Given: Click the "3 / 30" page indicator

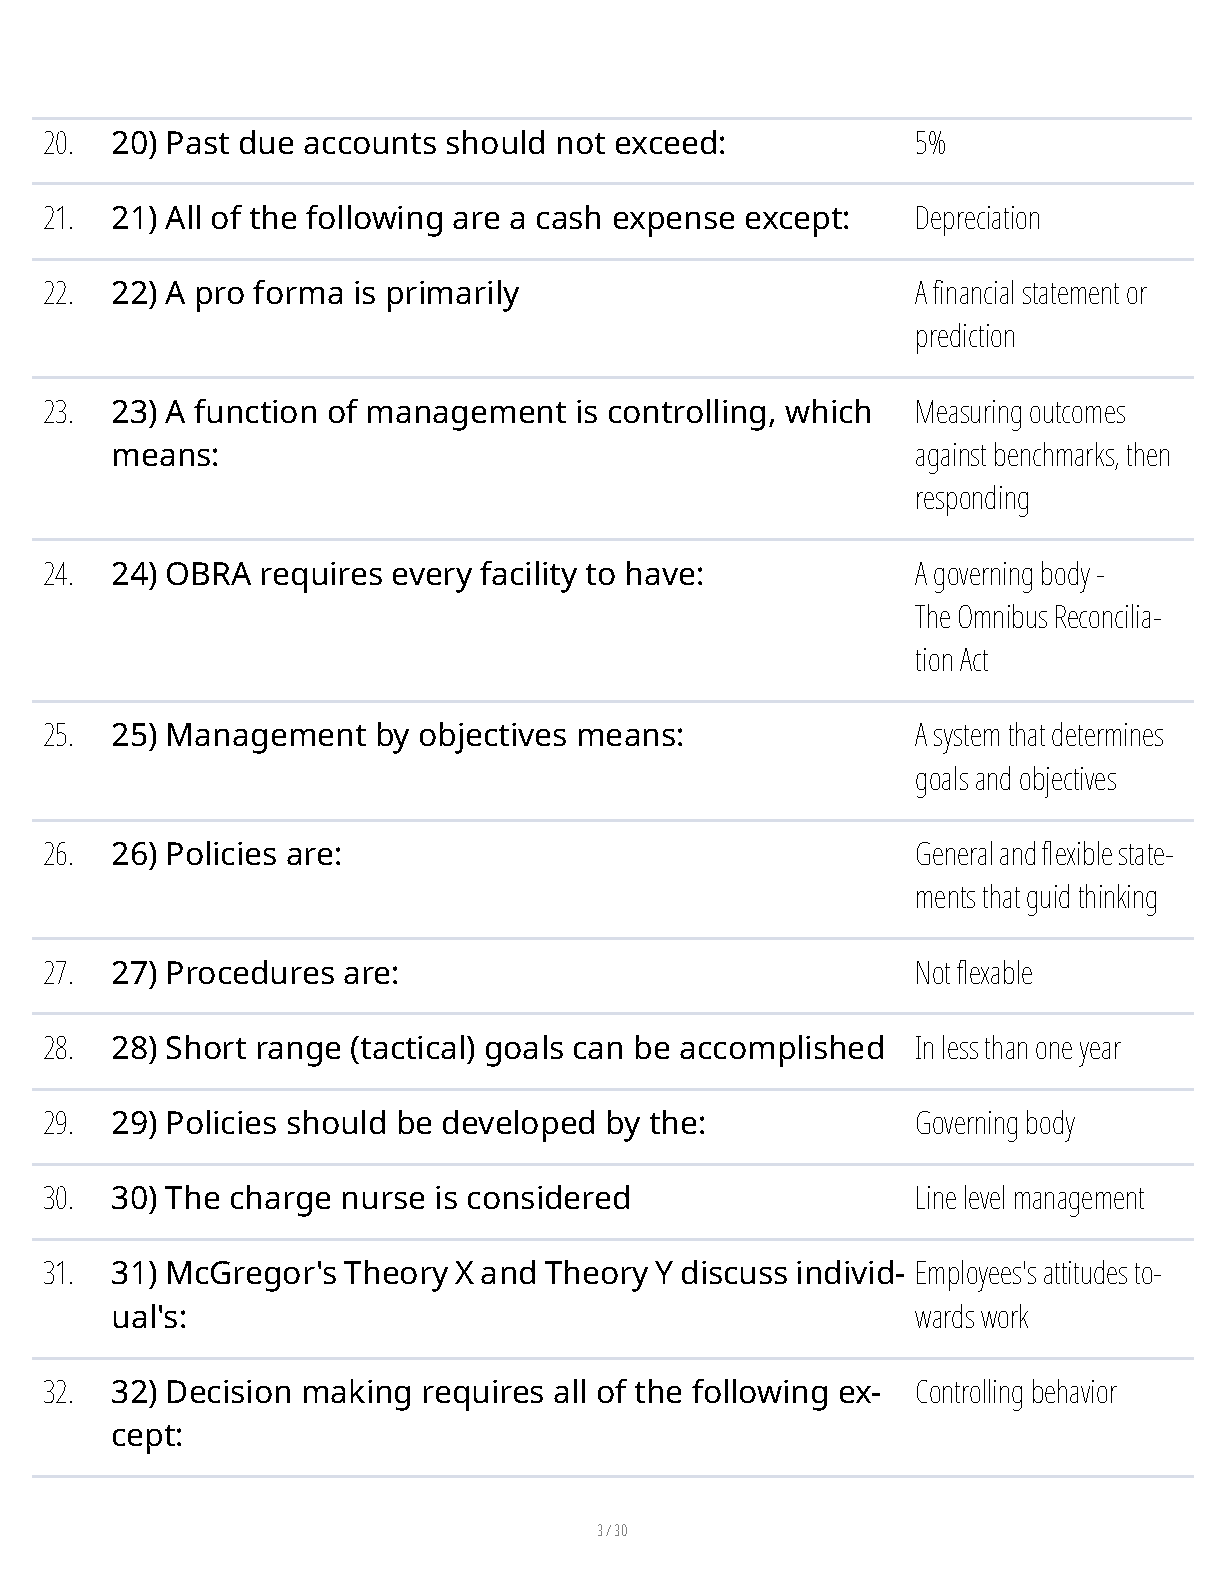Looking at the screenshot, I should [612, 1530].
